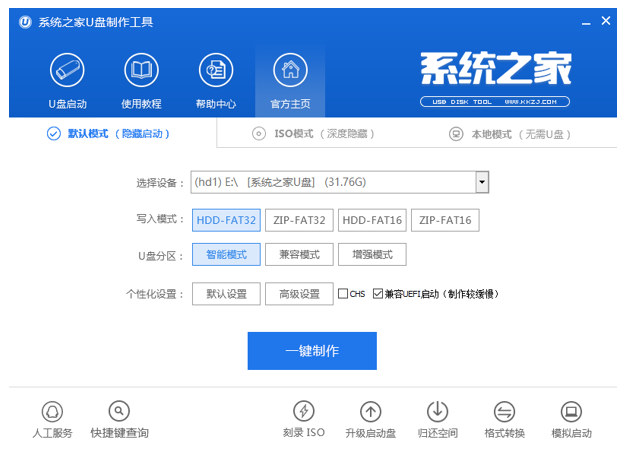Open the 使用教程 book icon
This screenshot has width=624, height=454.
(x=141, y=70)
